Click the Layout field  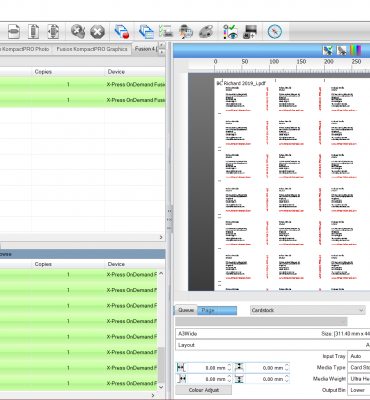pos(273,345)
